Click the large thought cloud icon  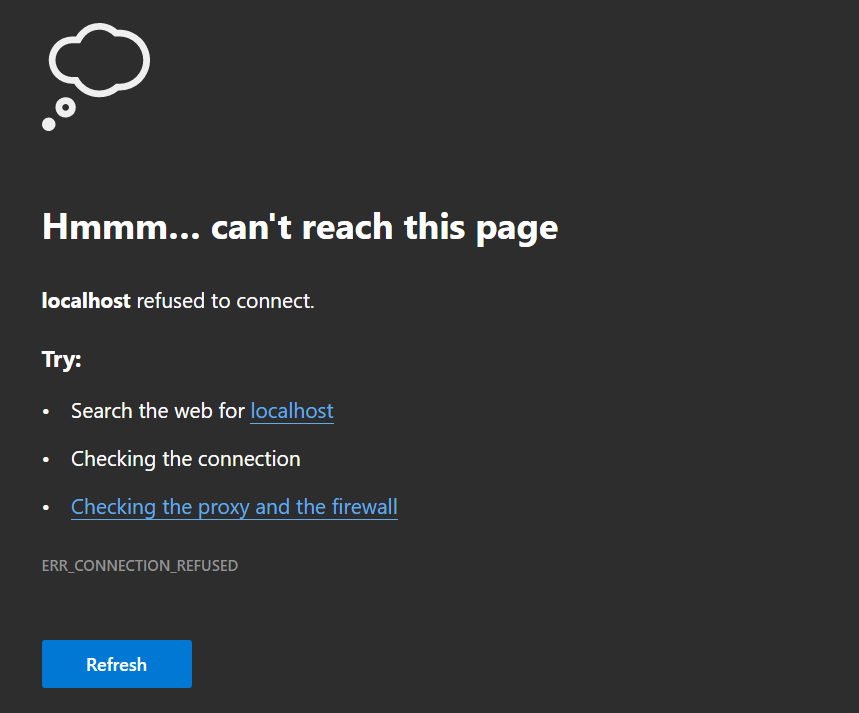pyautogui.click(x=99, y=60)
